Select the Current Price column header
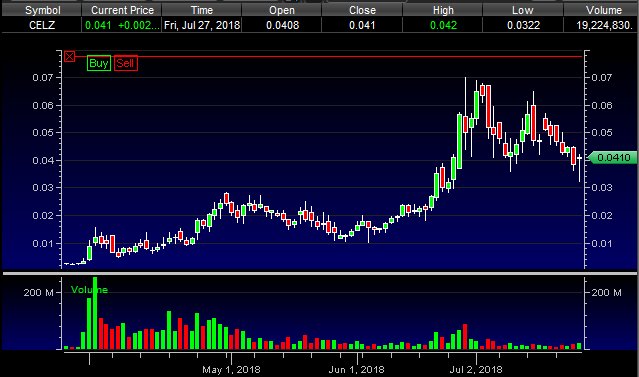 tap(122, 10)
